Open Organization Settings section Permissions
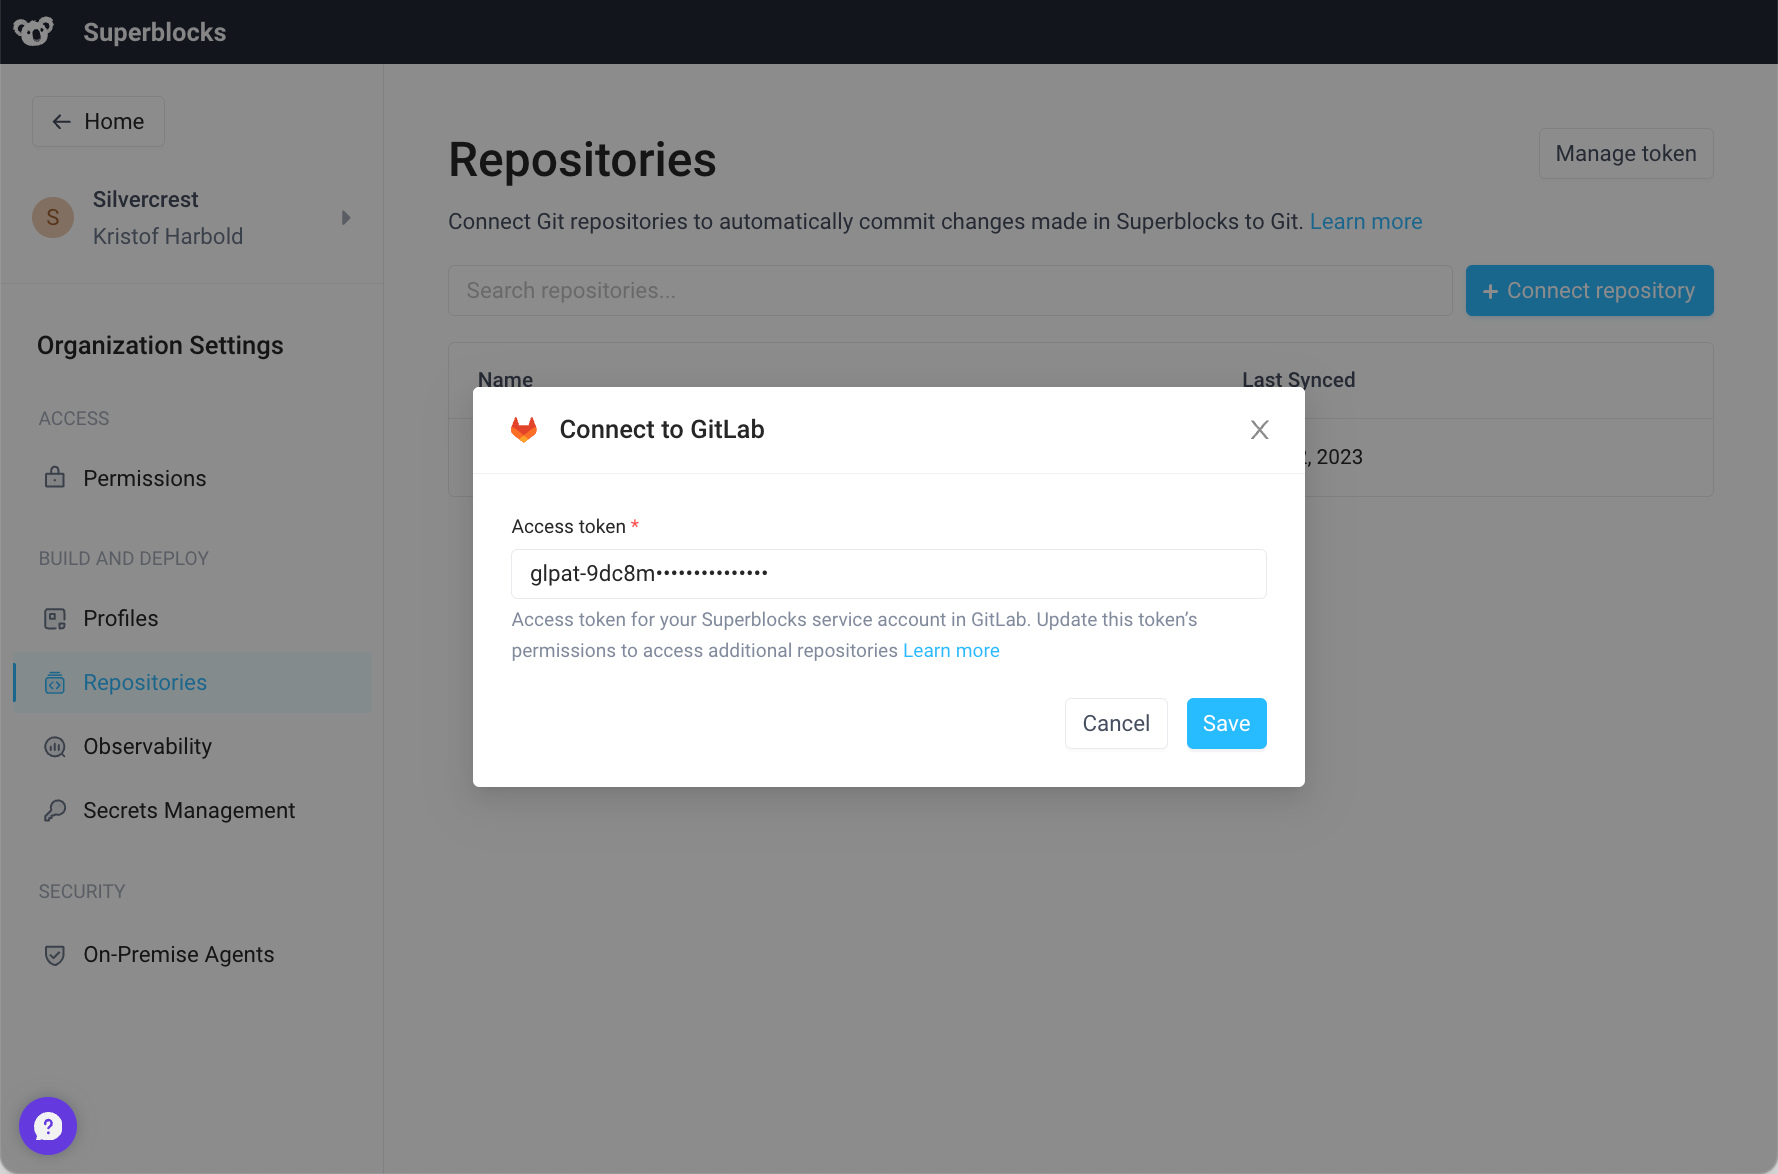This screenshot has width=1778, height=1174. click(x=144, y=478)
